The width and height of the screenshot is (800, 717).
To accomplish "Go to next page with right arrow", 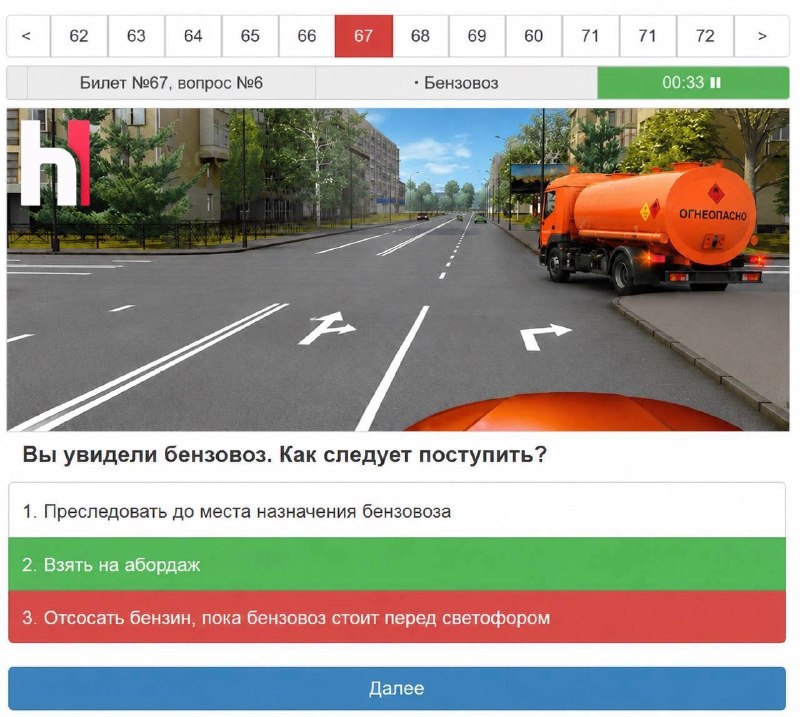I will coord(762,36).
